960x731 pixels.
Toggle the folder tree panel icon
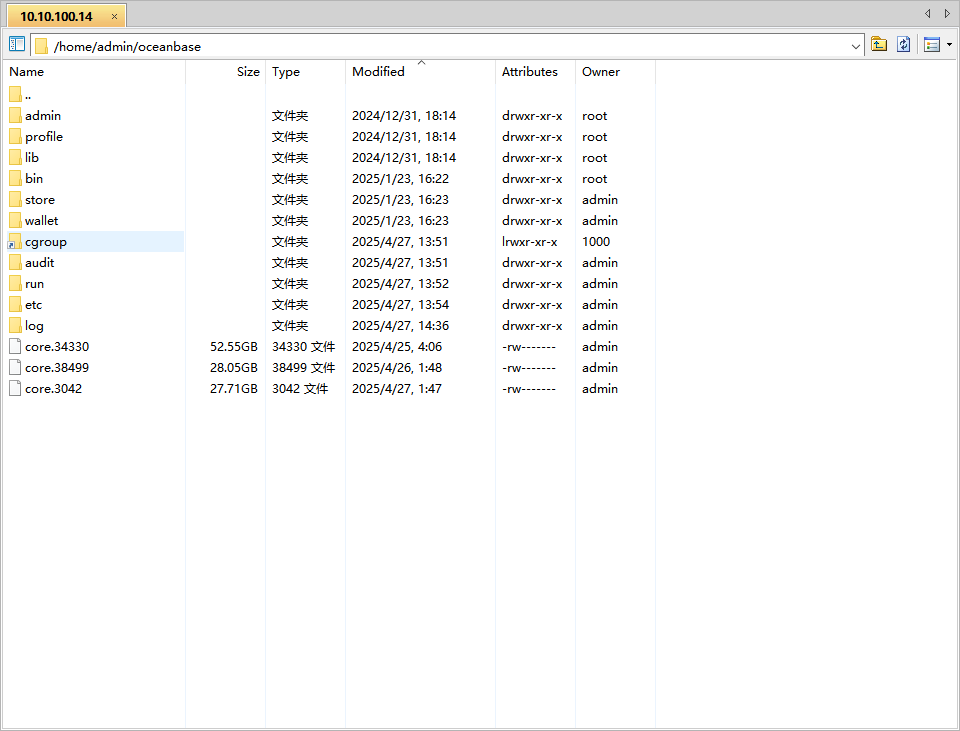17,44
